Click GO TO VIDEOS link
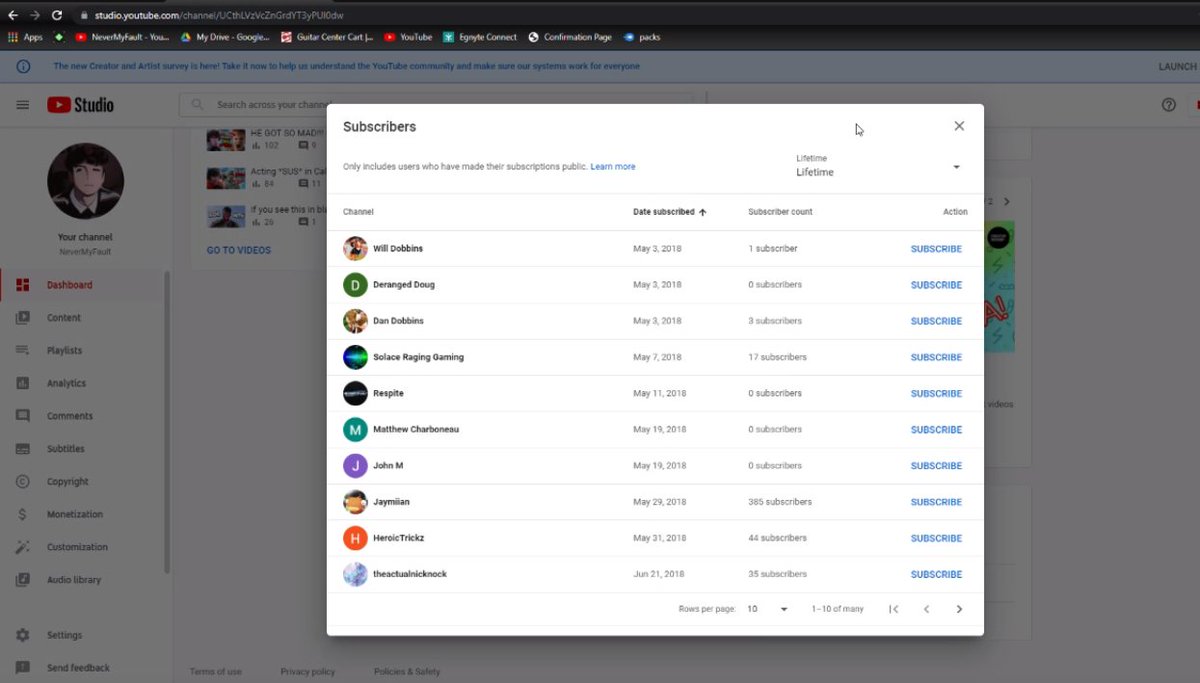Screen dimensions: 1200x683 239,250
